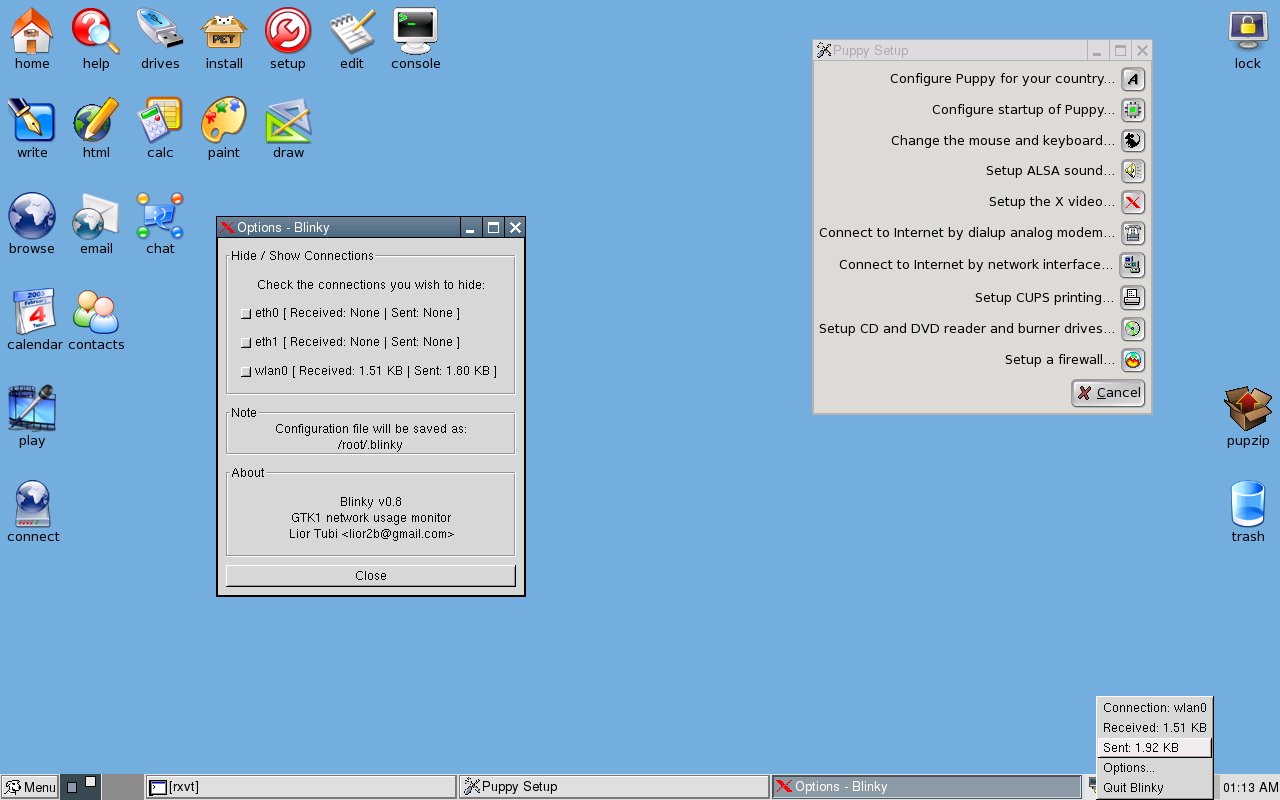Check the eth1 hide connection checkbox
The width and height of the screenshot is (1280, 800).
point(246,343)
